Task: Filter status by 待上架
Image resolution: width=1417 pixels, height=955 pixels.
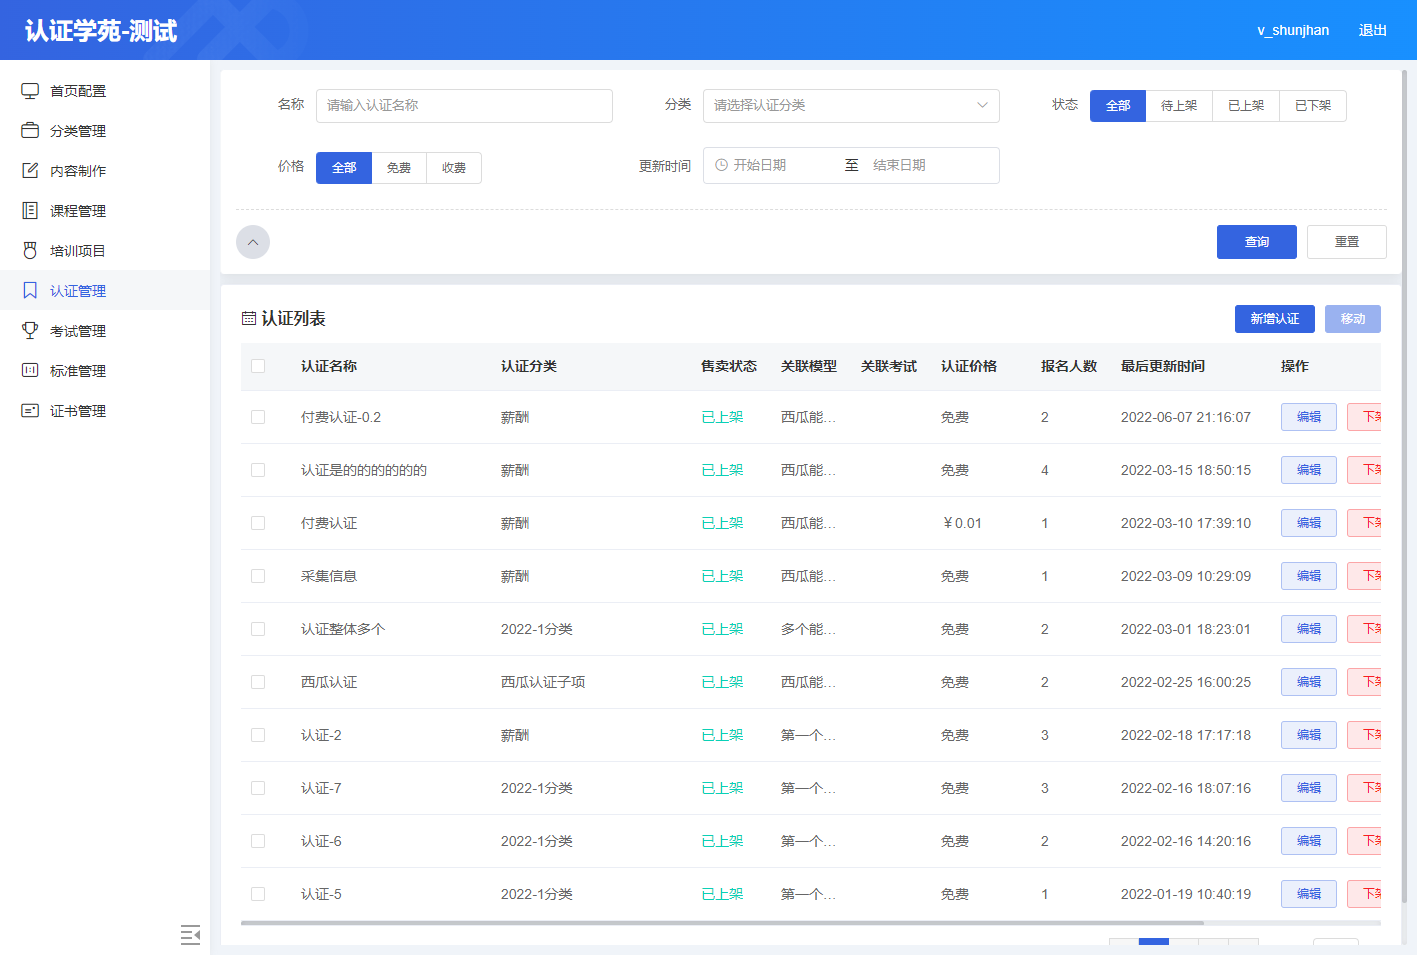Action: click(x=1179, y=106)
